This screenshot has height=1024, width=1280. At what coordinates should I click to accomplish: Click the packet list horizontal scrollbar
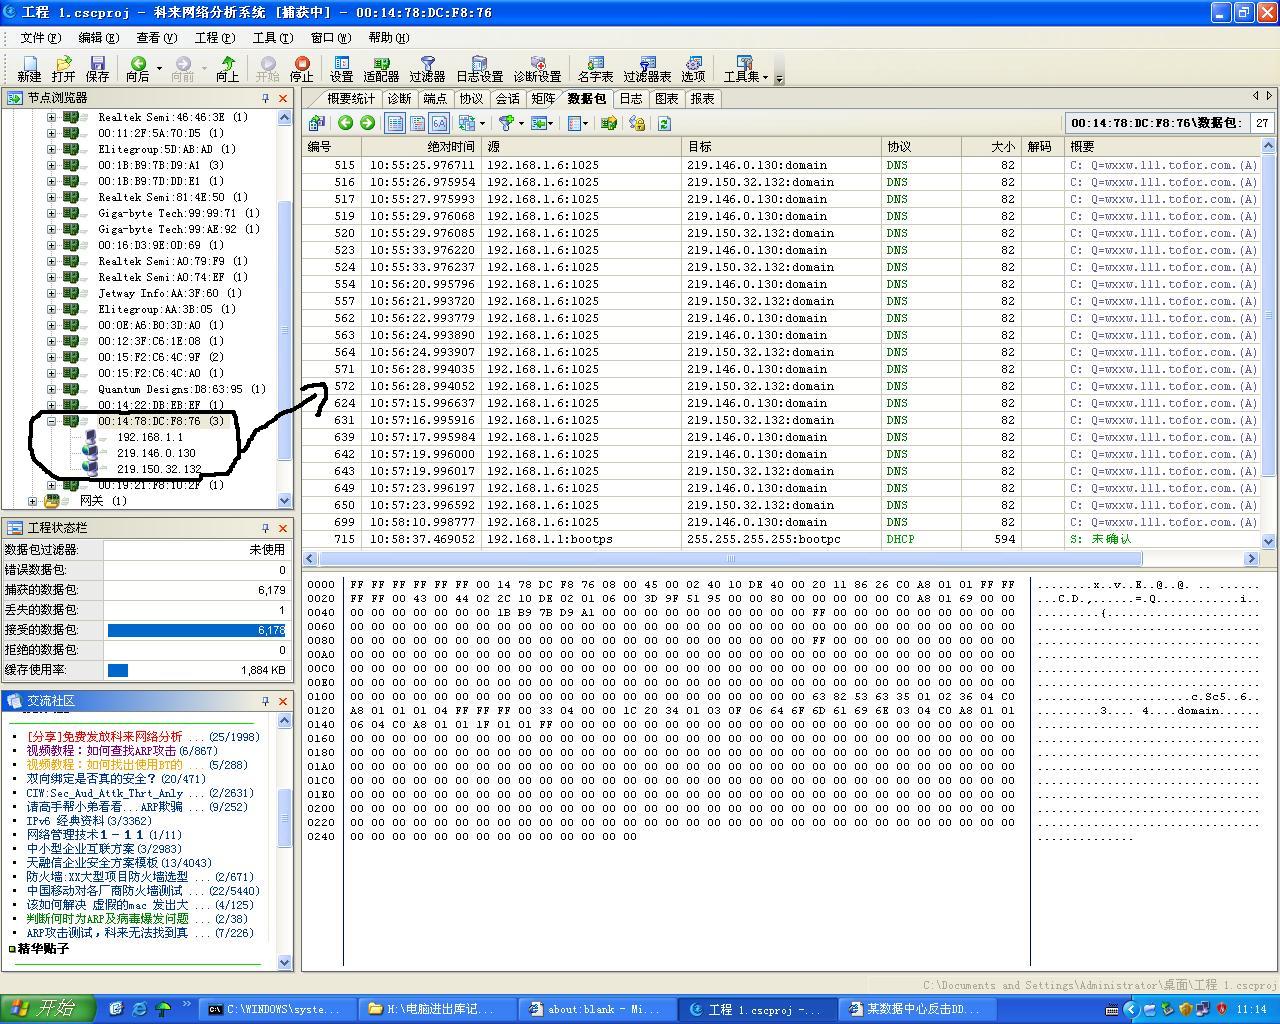730,558
